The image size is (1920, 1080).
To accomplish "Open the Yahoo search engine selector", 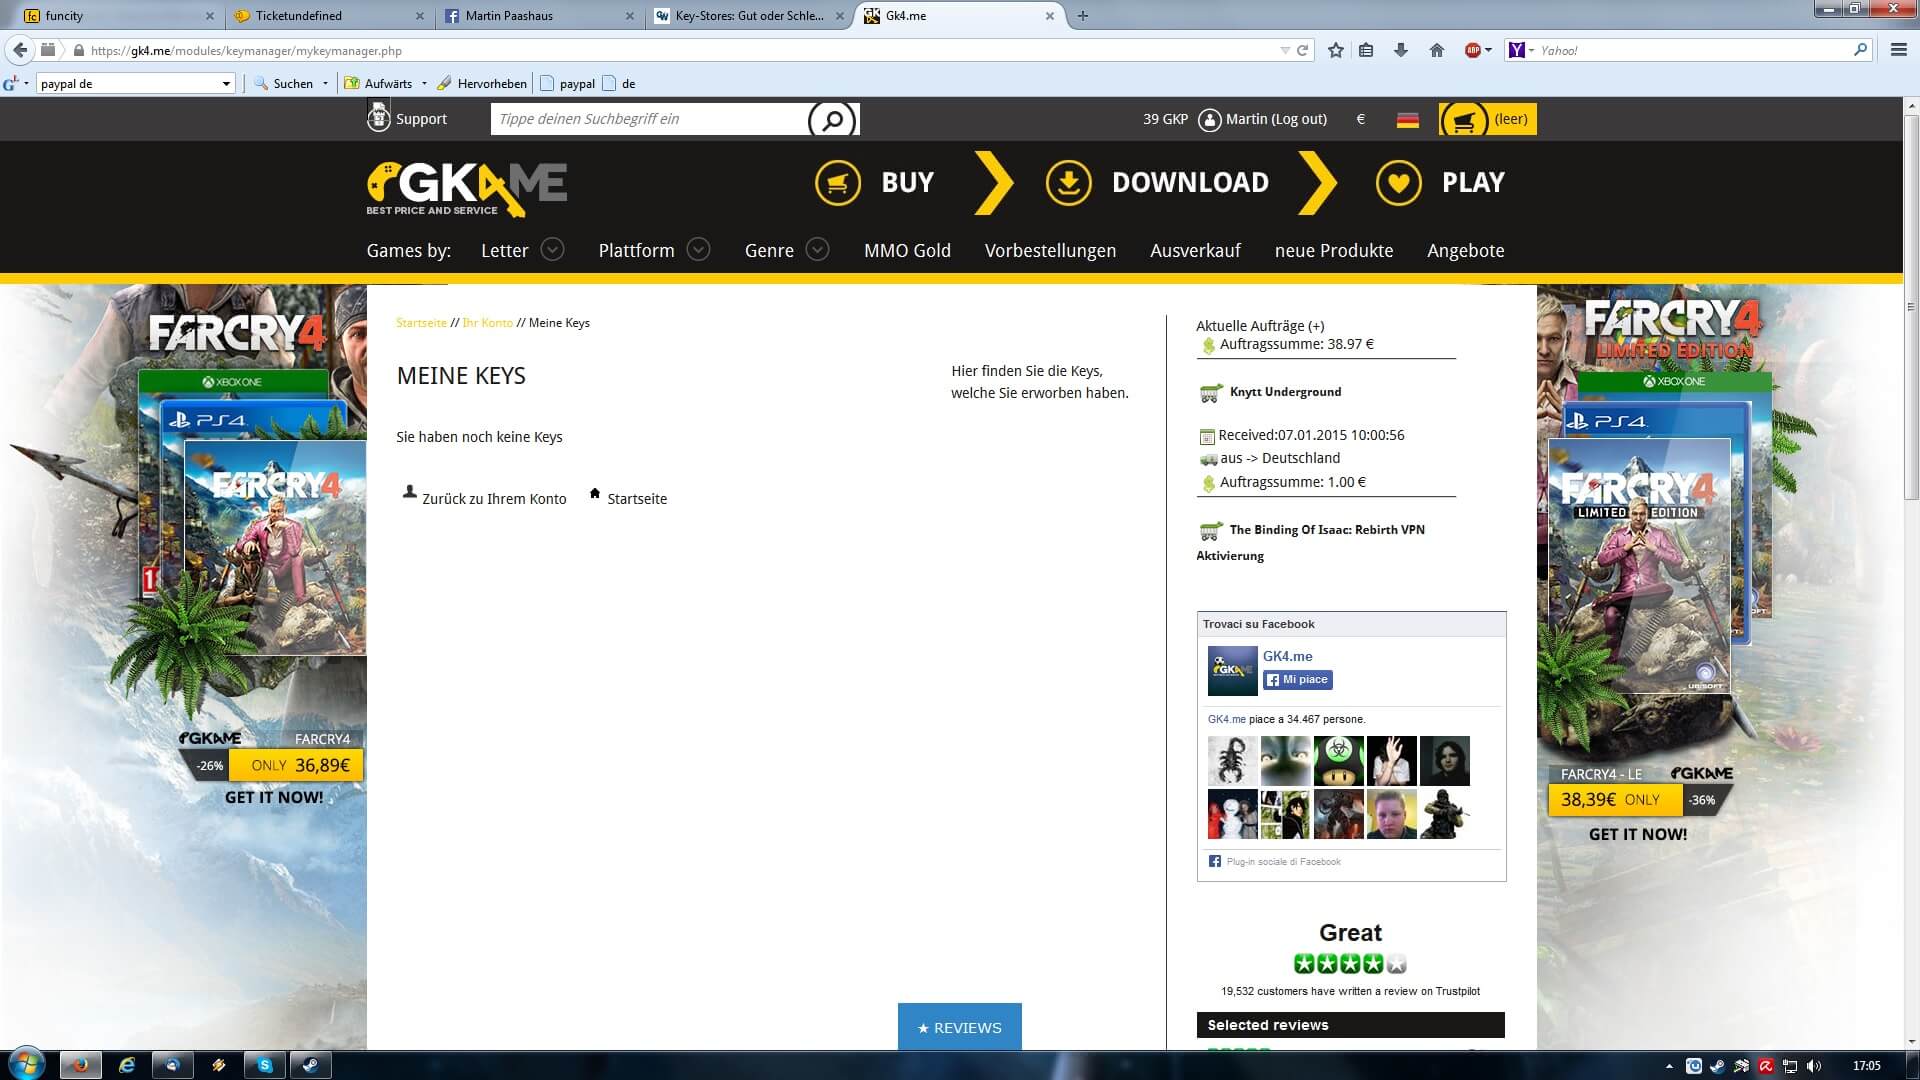I will click(1521, 50).
